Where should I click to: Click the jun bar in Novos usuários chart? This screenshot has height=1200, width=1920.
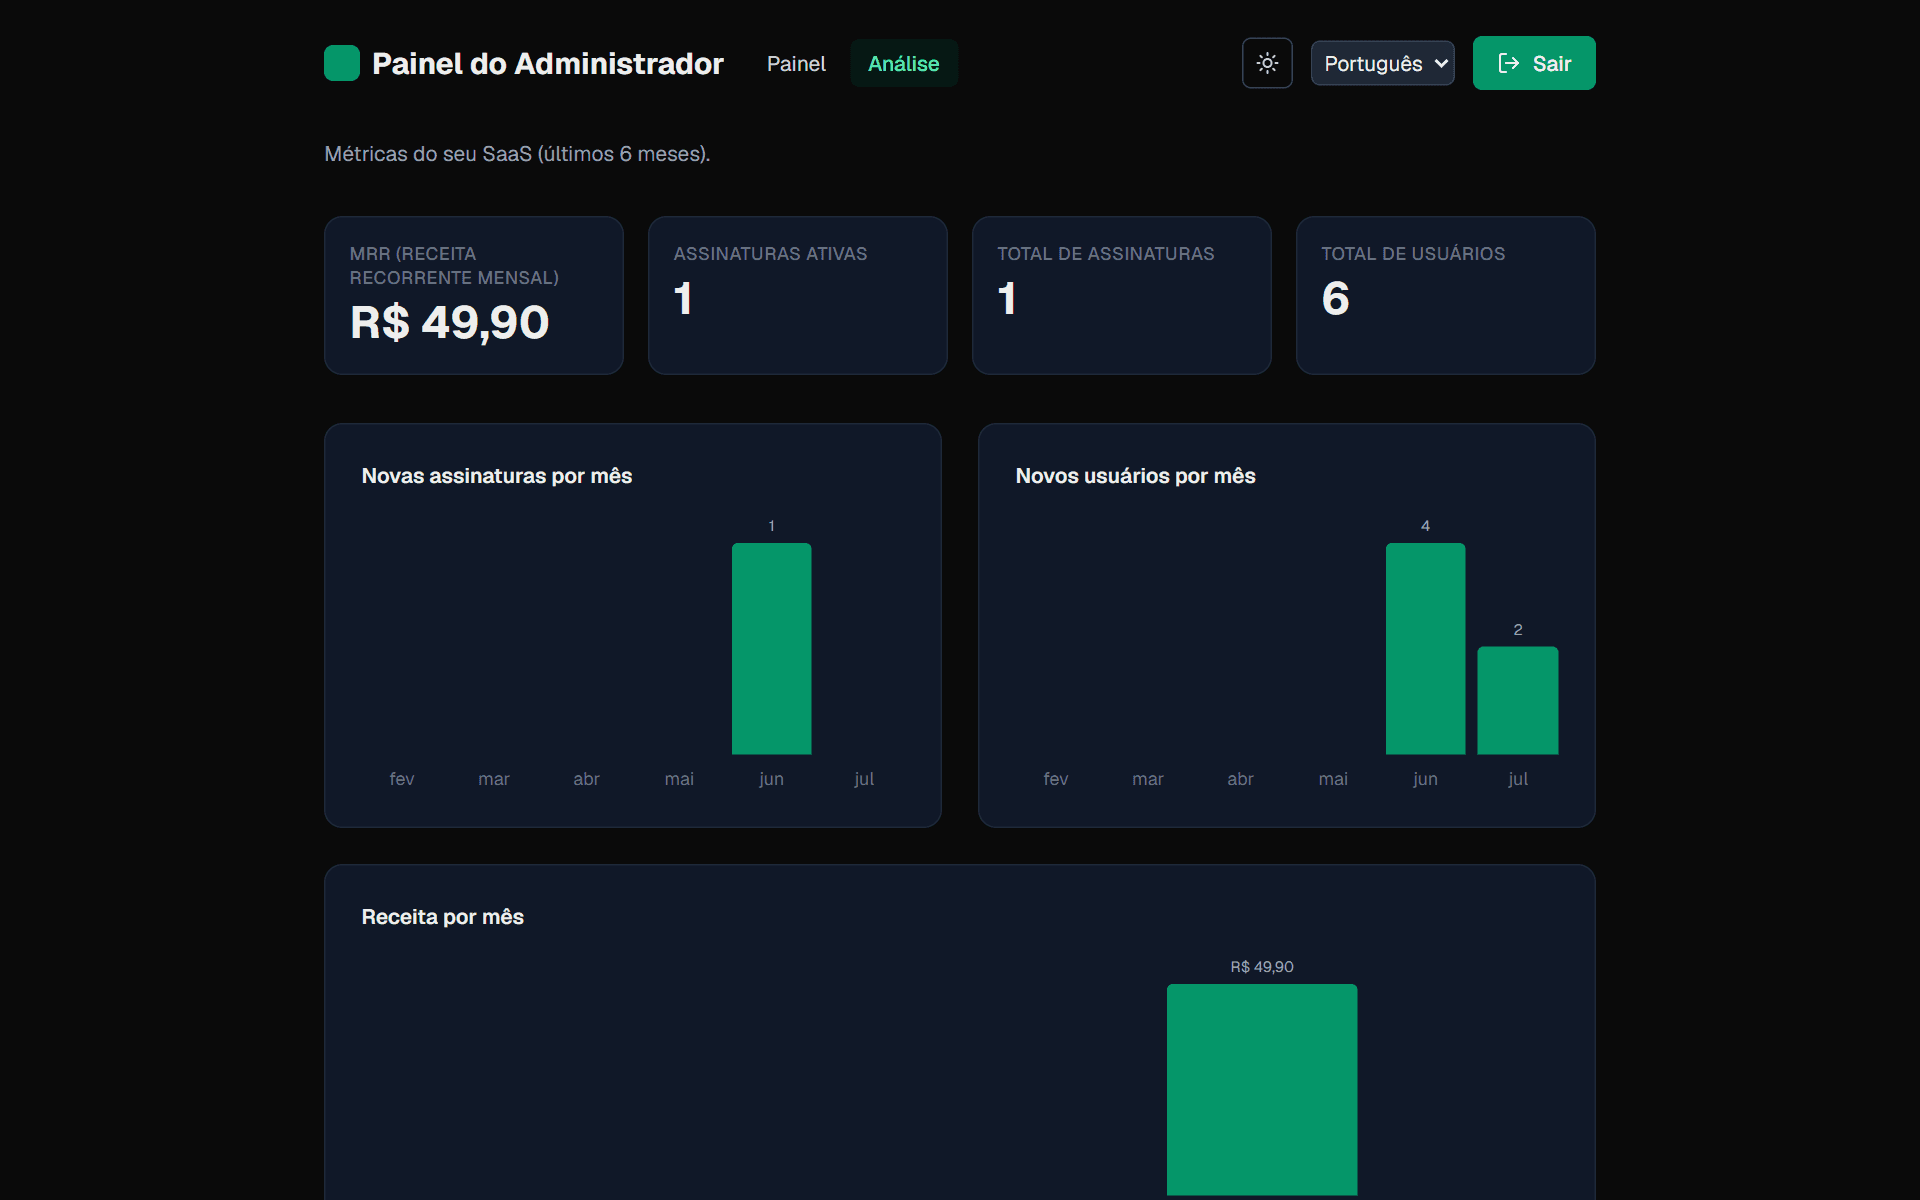[x=1425, y=648]
